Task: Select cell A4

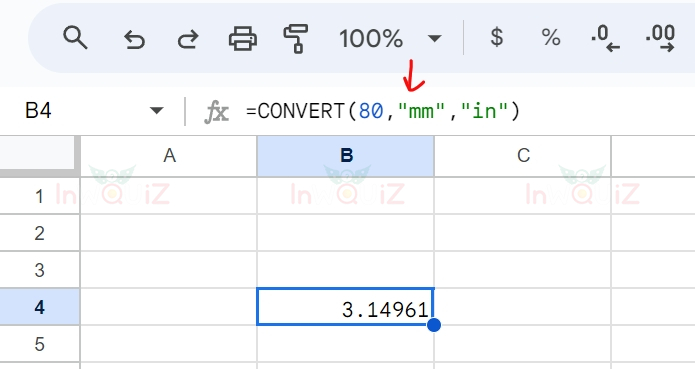Action: (169, 307)
